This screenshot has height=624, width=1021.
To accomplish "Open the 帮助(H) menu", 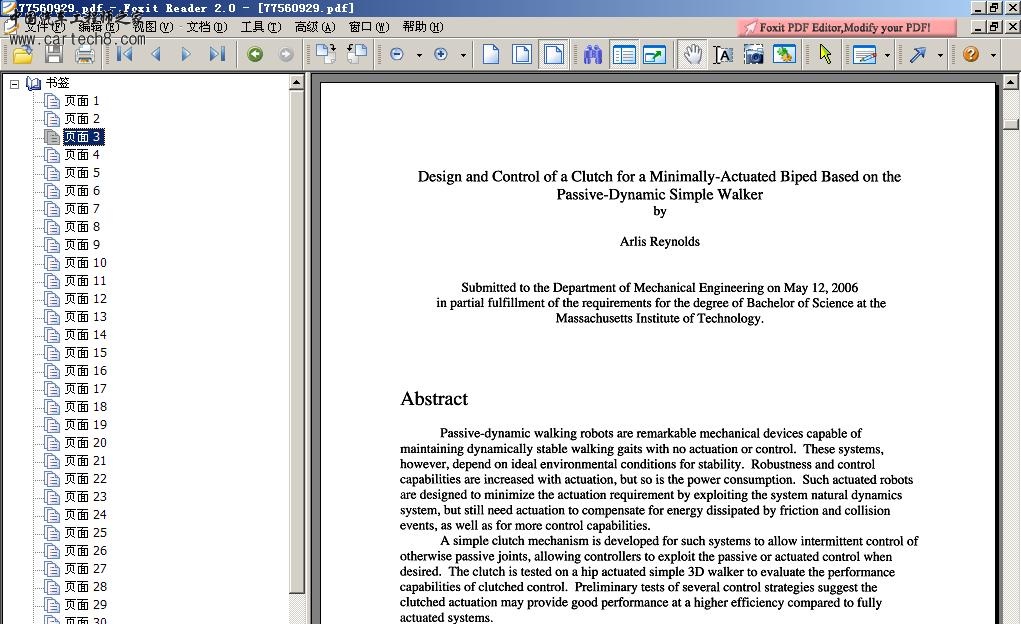I will pyautogui.click(x=422, y=27).
